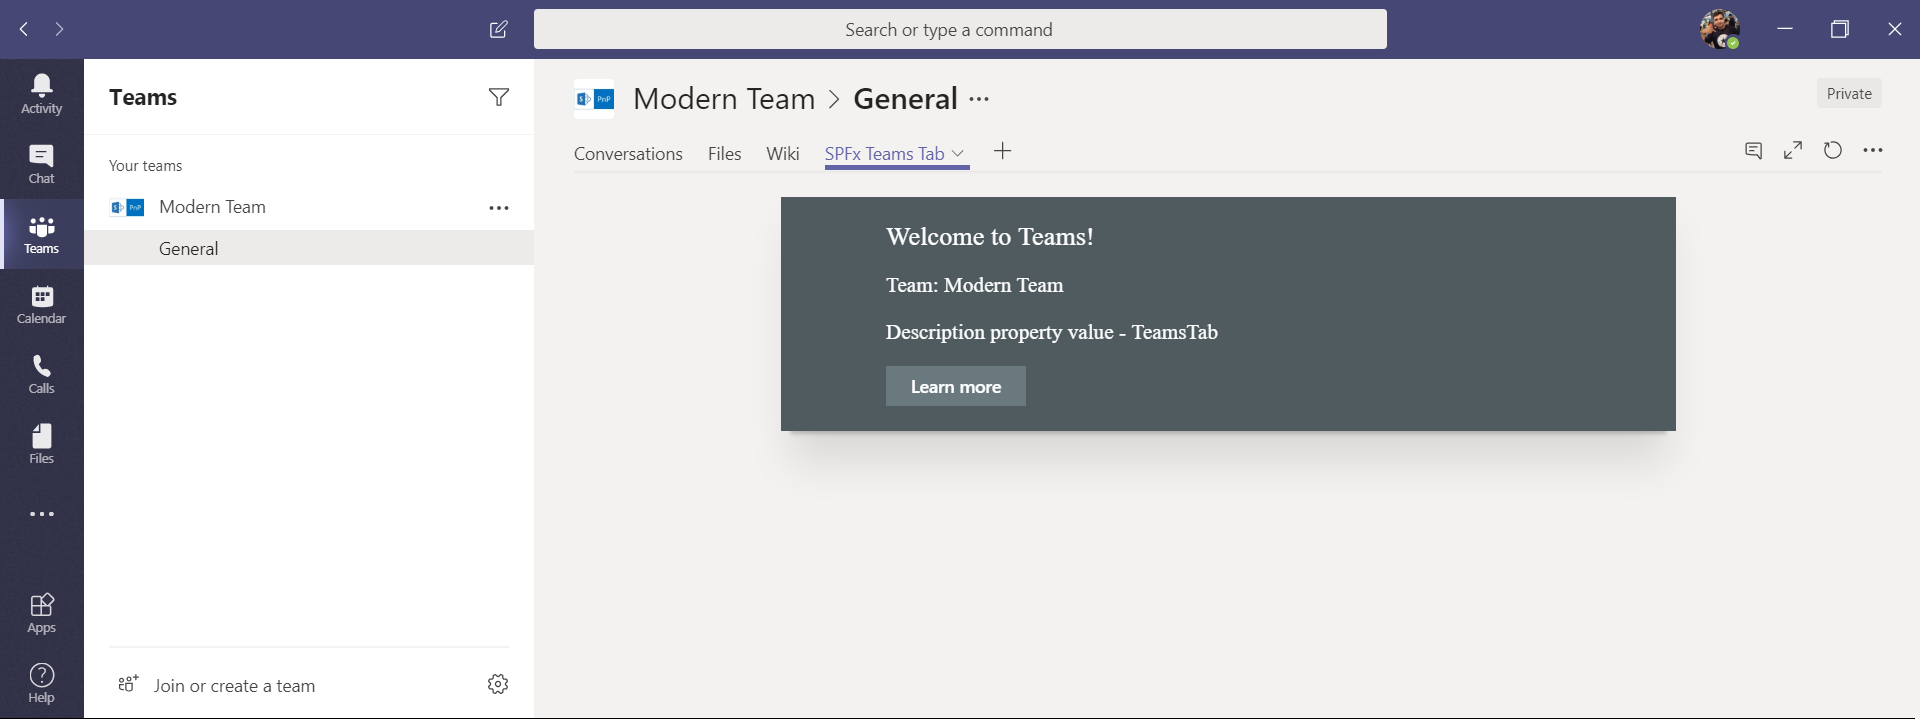
Task: Open more tab options ellipsis
Action: tap(1873, 150)
